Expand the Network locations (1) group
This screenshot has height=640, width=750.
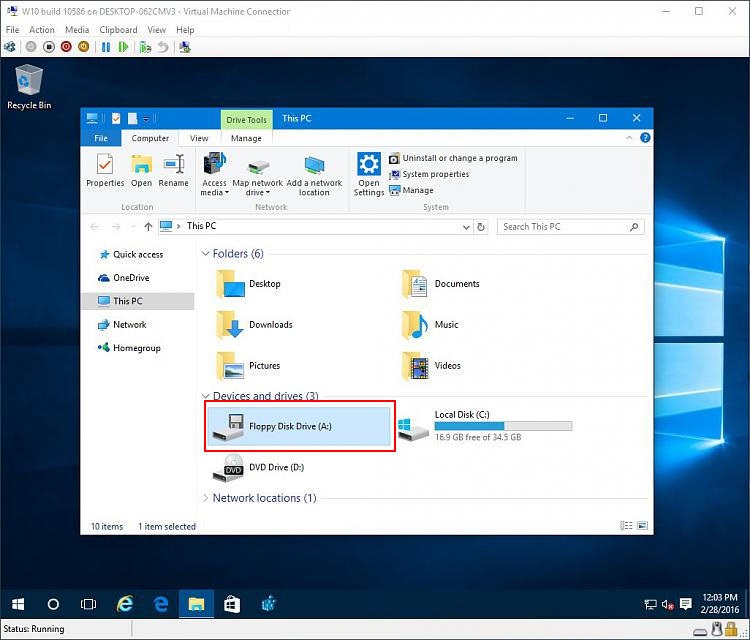[x=205, y=498]
